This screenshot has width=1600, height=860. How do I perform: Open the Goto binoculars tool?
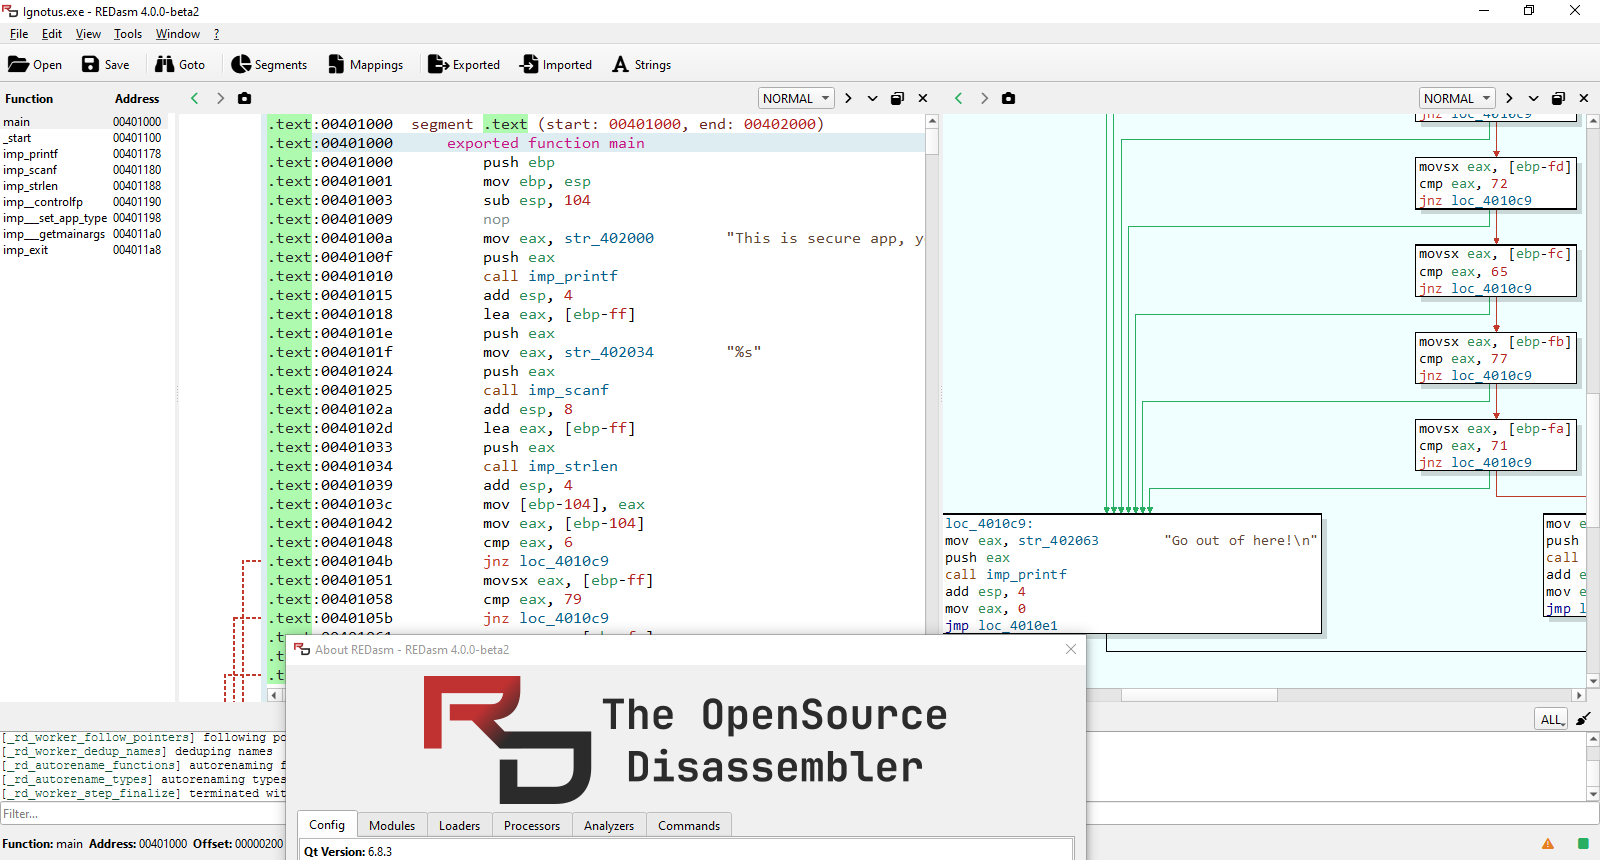coord(180,64)
